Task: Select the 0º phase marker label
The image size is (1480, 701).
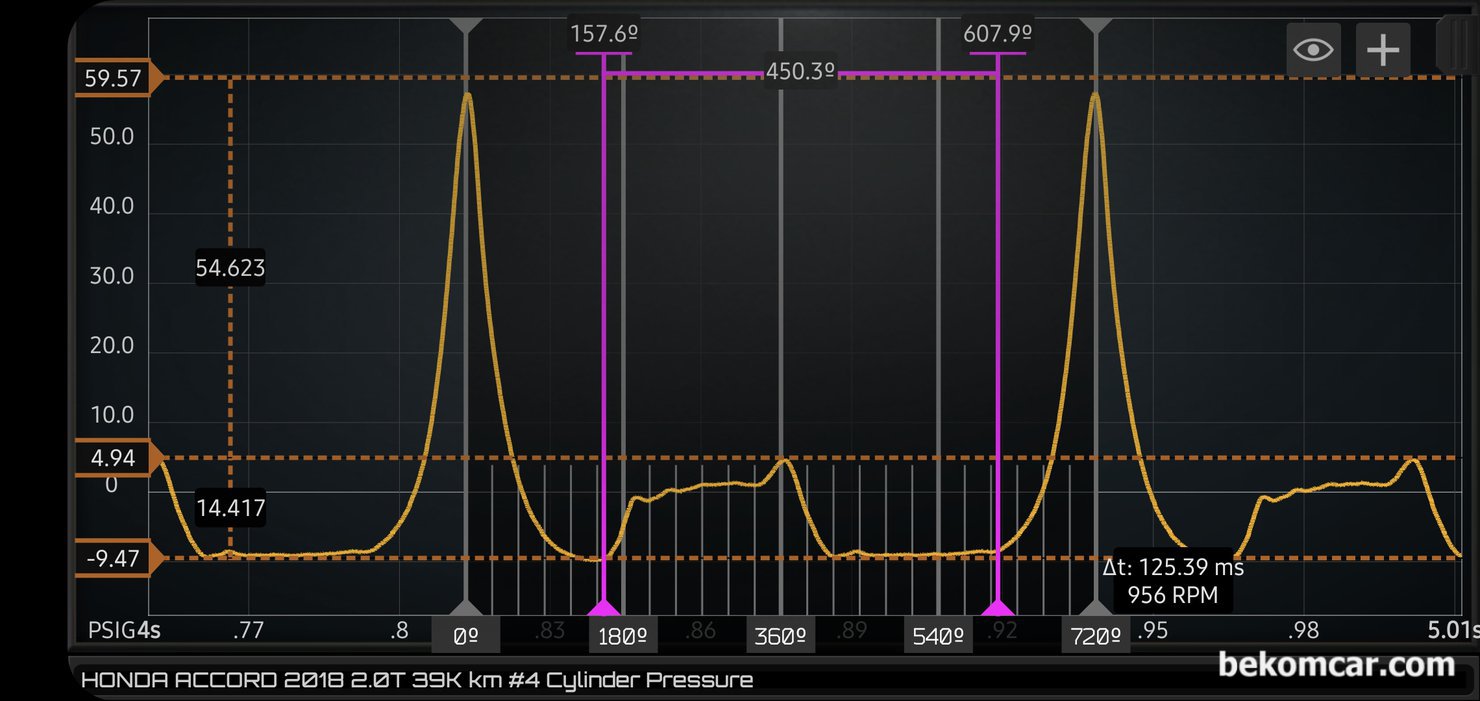Action: [466, 636]
